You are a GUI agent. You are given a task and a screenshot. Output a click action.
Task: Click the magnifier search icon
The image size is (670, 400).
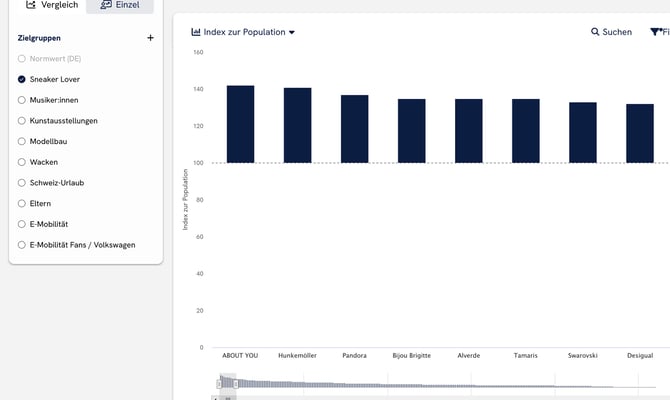(x=596, y=32)
